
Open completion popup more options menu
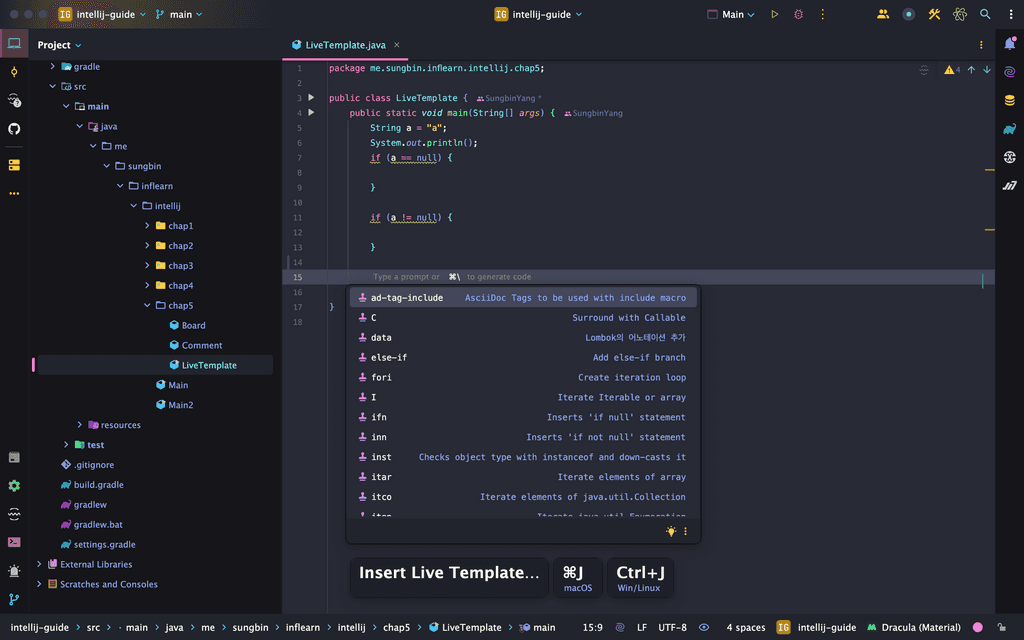pyautogui.click(x=685, y=531)
